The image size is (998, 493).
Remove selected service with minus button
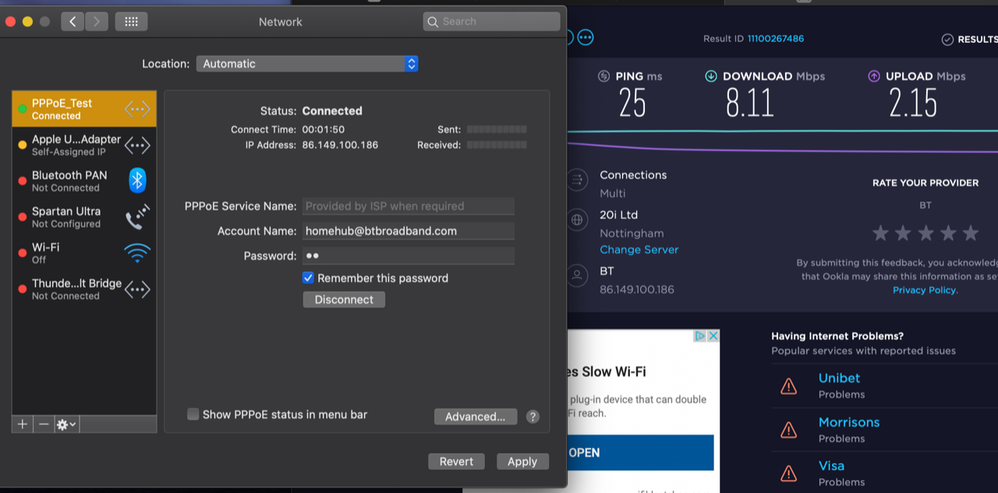coord(43,424)
